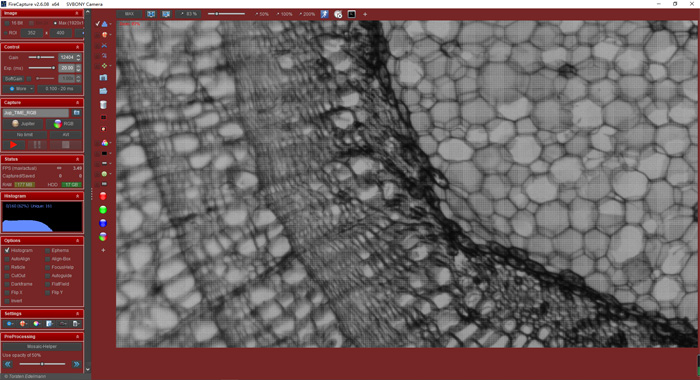
Task: Click the white cylinder icon in sidebar
Action: [103, 104]
